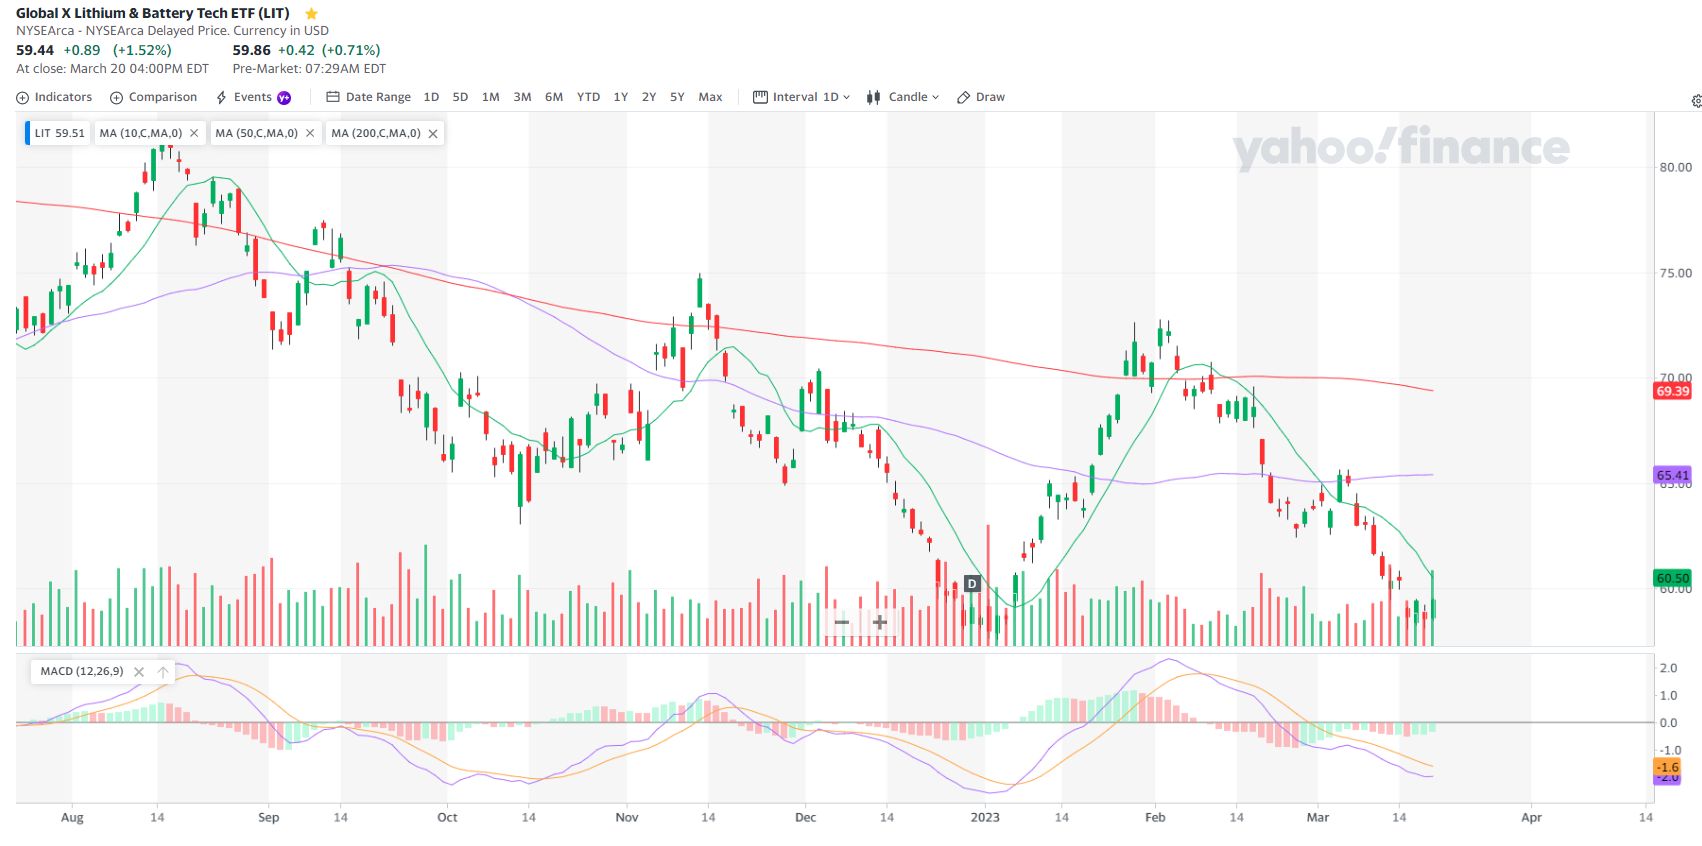The height and width of the screenshot is (846, 1702).
Task: Click the purple Y+ premium badge
Action: tap(284, 98)
